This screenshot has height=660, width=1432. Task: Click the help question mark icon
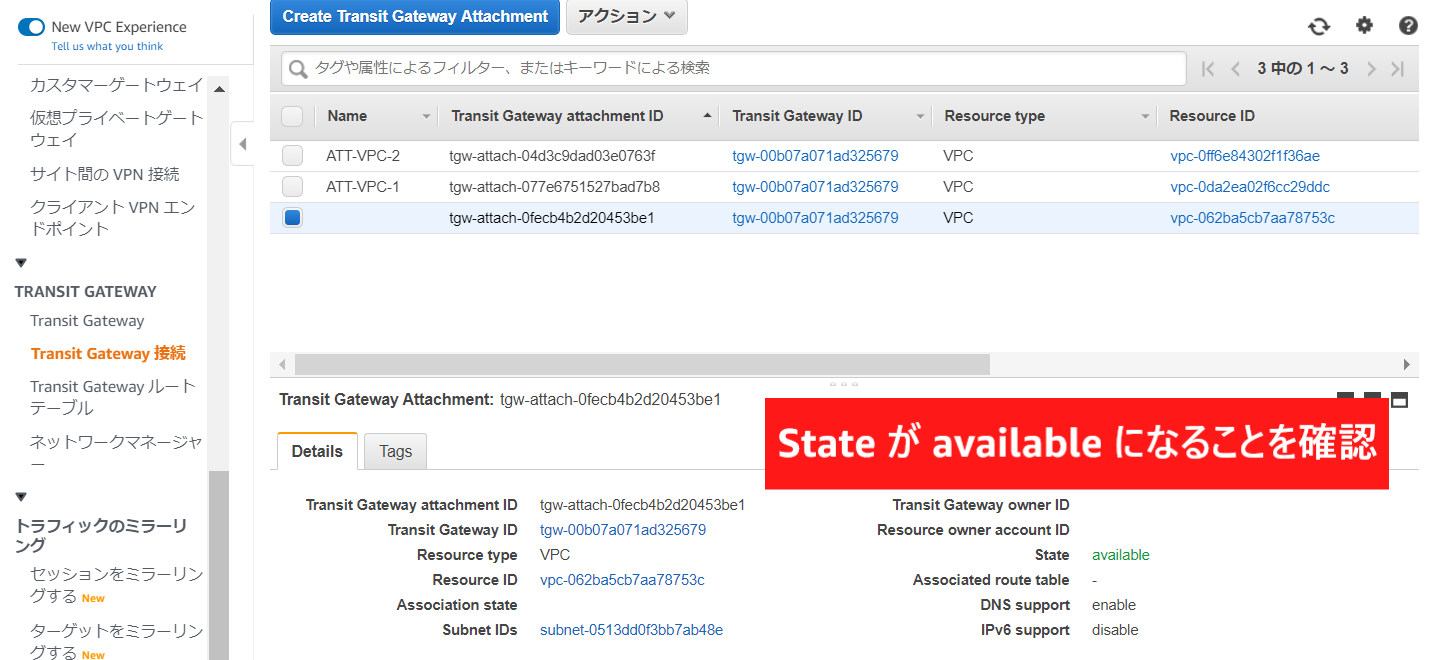(1408, 26)
